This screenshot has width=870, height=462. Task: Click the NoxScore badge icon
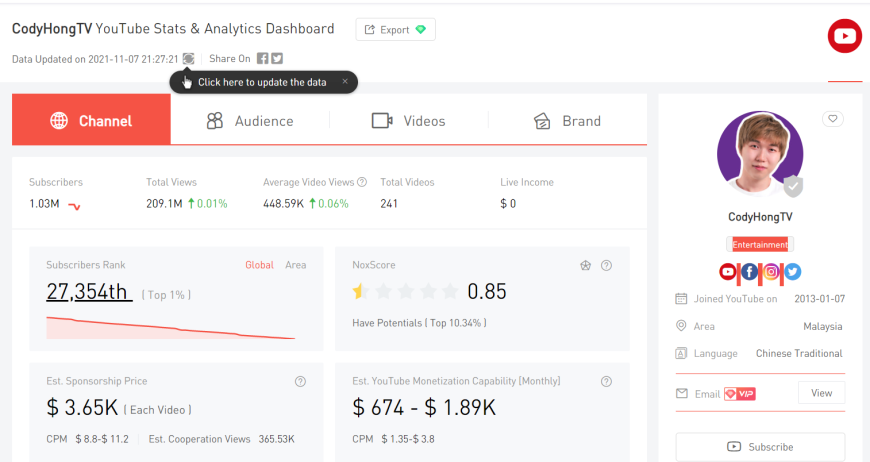(585, 266)
